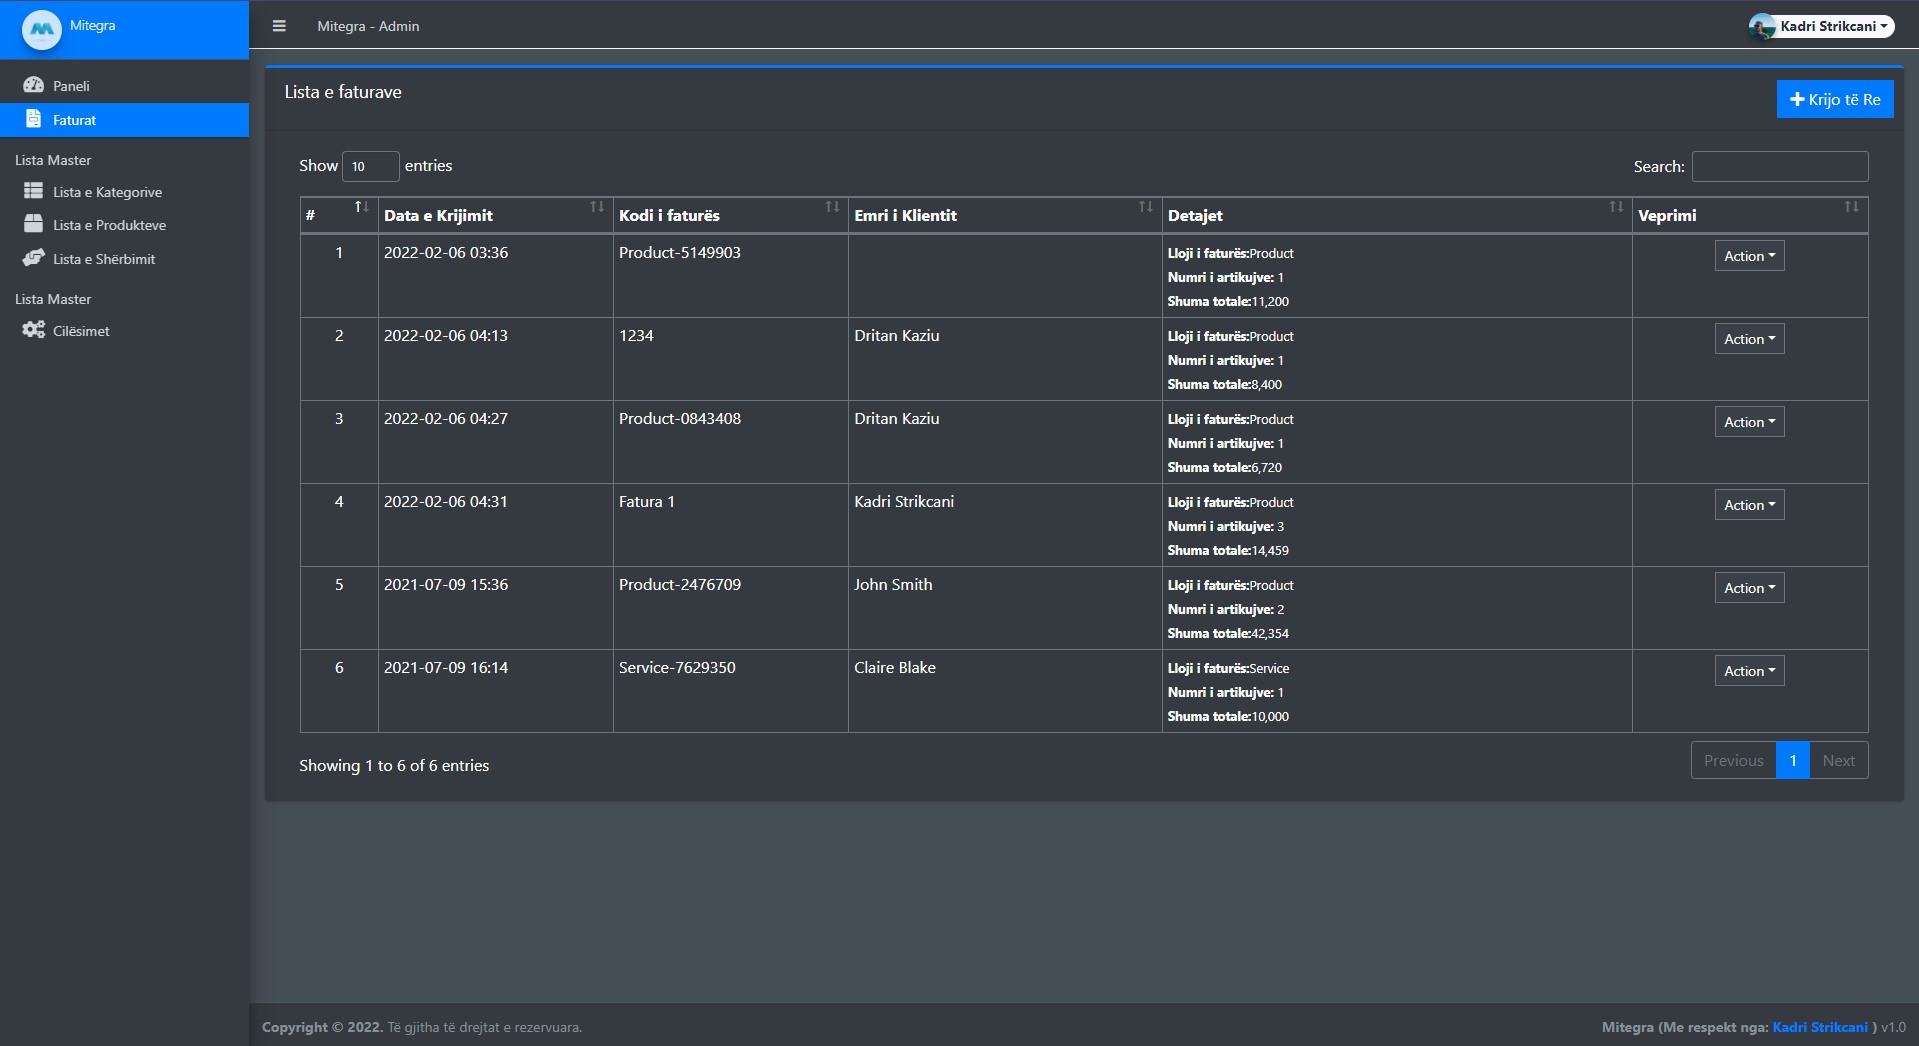
Task: Focus the Search input field
Action: coord(1779,166)
